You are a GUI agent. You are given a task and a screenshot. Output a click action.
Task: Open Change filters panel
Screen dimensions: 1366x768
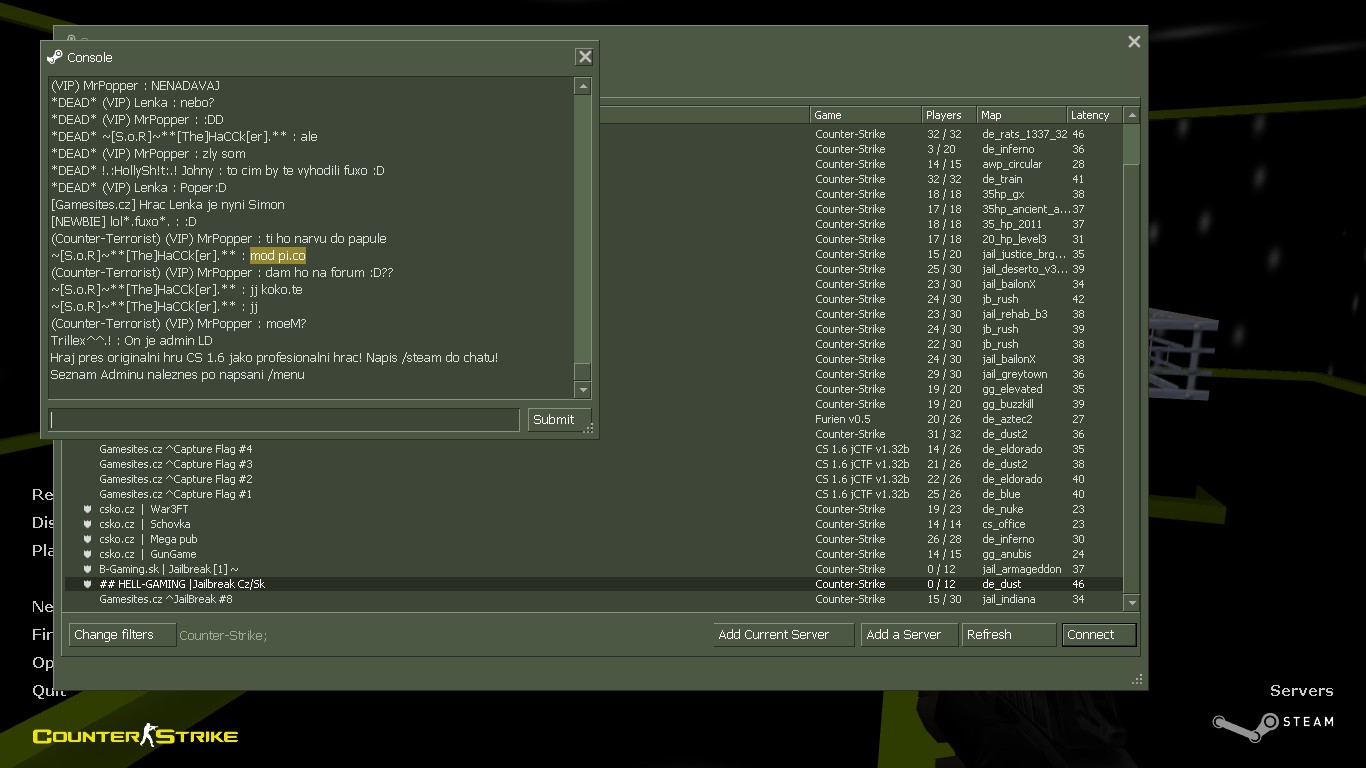point(120,635)
